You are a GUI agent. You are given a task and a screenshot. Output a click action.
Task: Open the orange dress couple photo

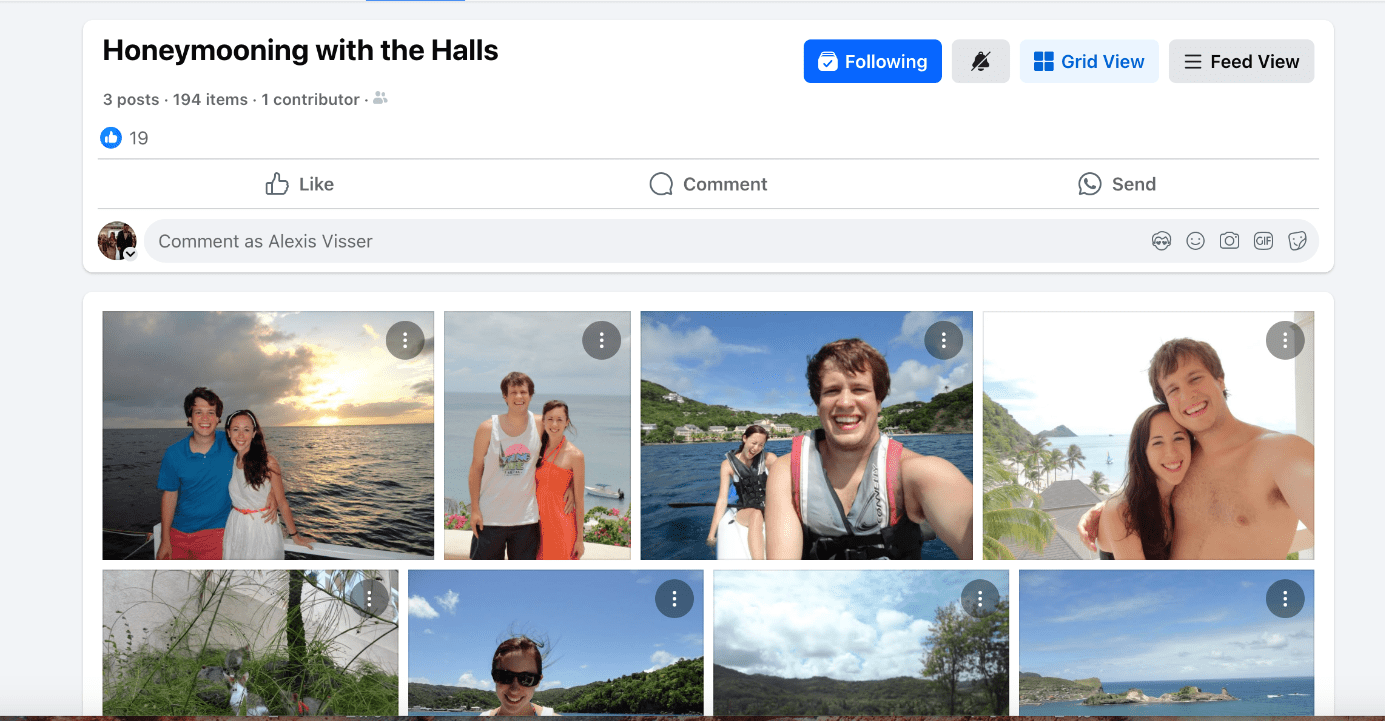coord(537,435)
